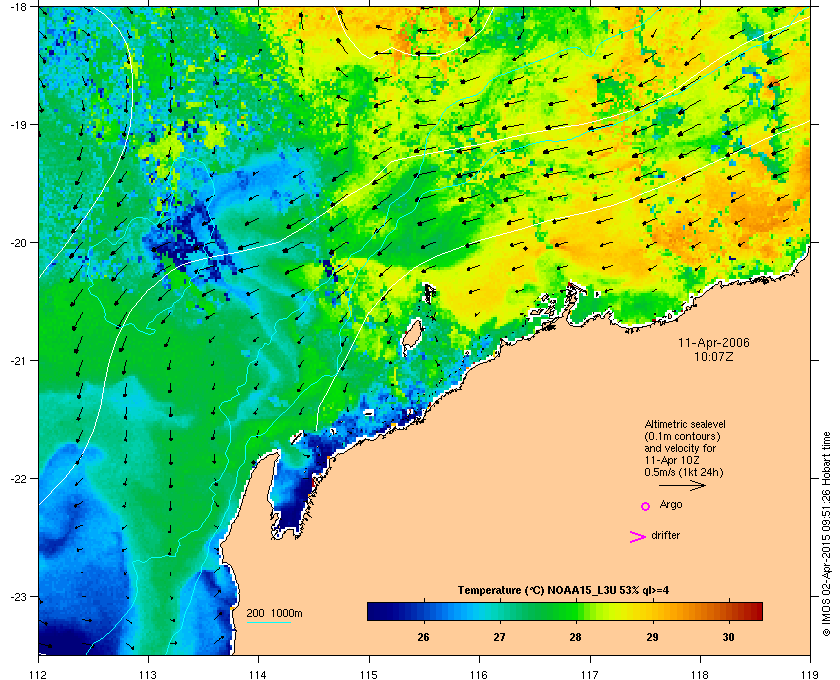The height and width of the screenshot is (680, 840).
Task: Click the latitude label '-23'
Action: (17, 596)
